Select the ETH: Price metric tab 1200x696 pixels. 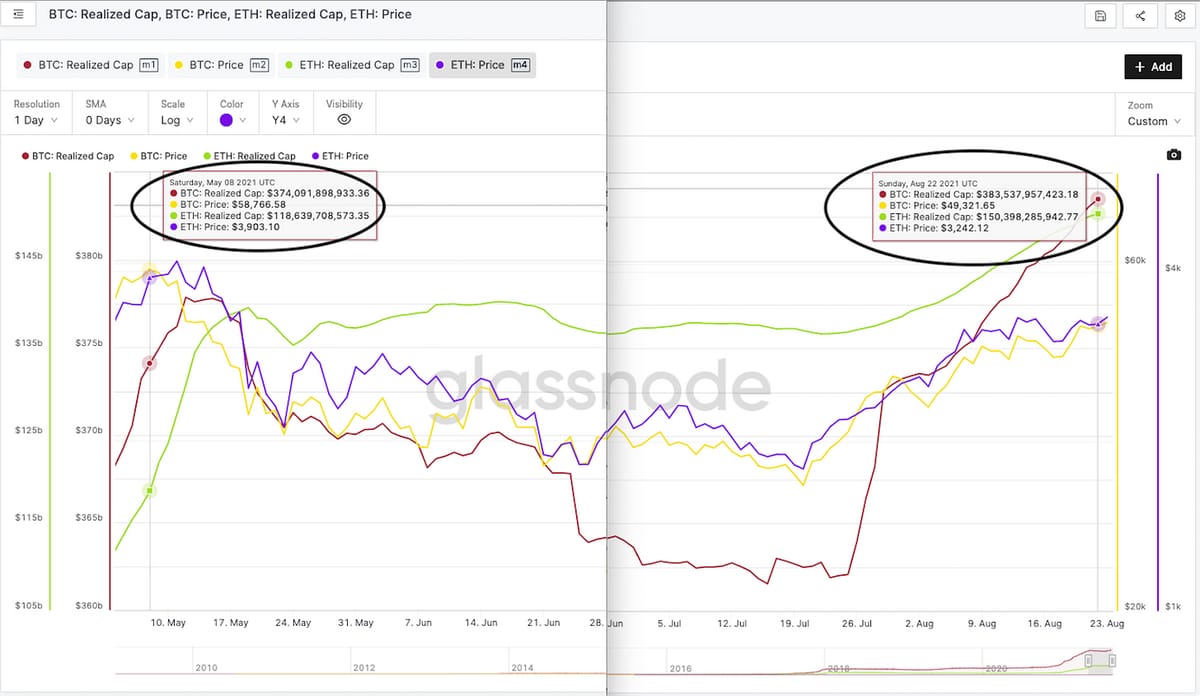482,65
